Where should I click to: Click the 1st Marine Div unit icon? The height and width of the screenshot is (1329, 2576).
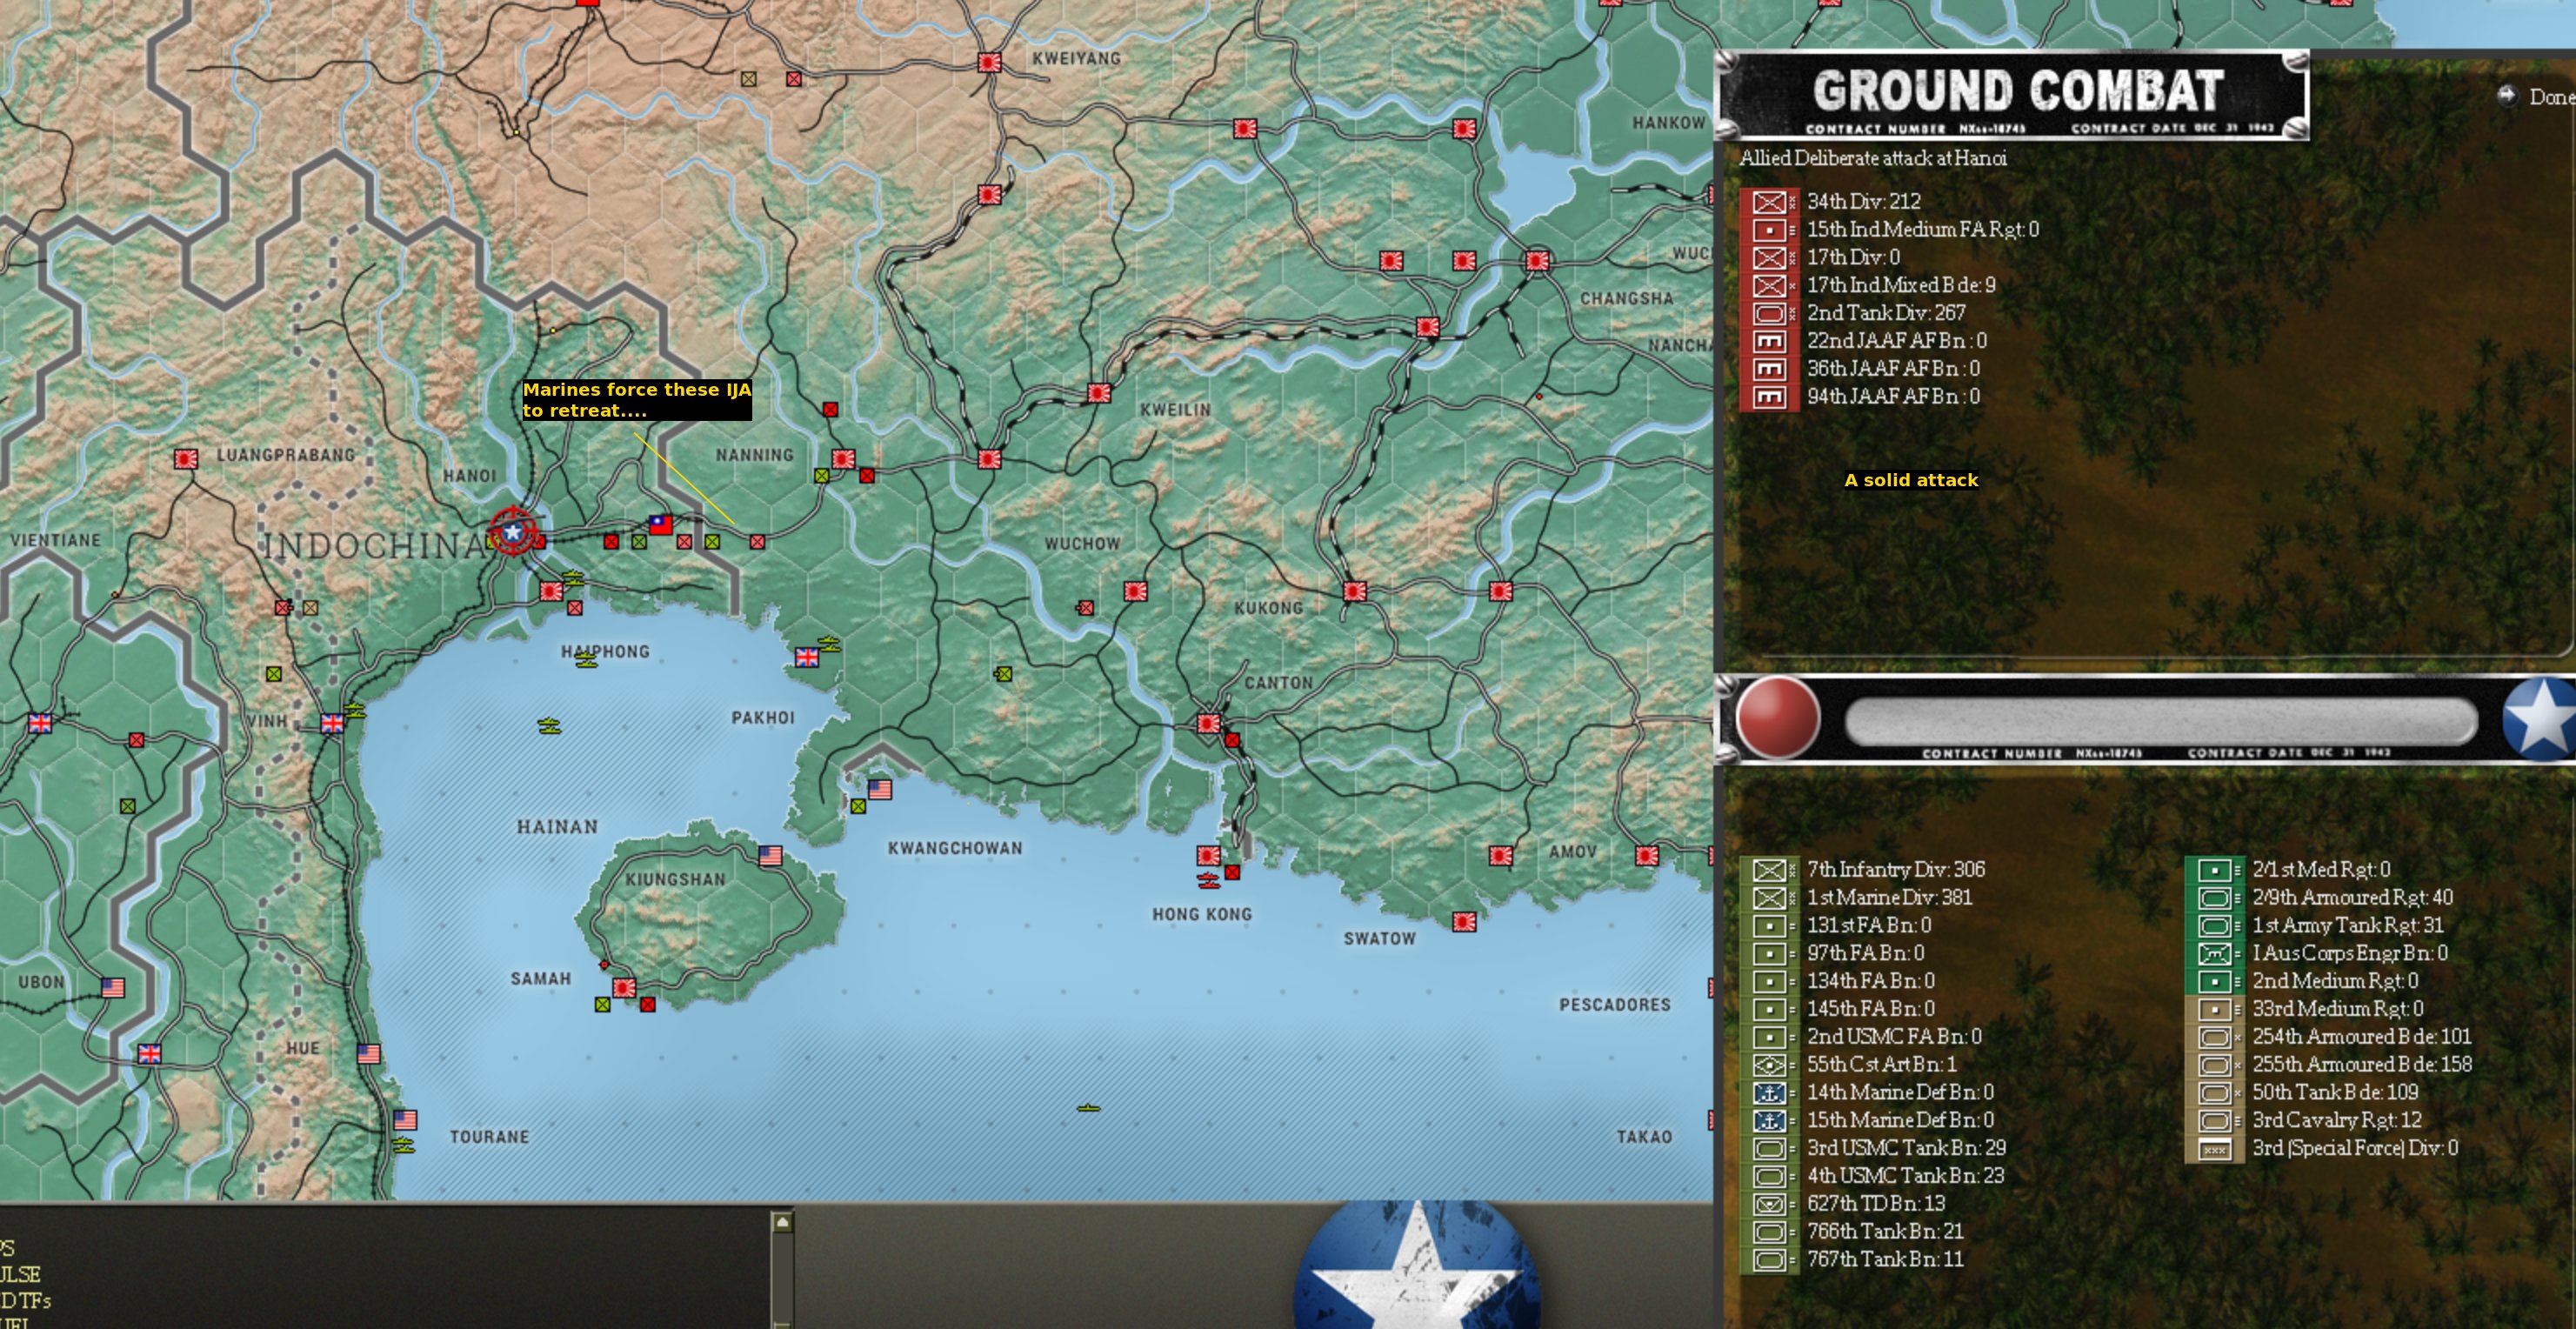click(x=1769, y=898)
